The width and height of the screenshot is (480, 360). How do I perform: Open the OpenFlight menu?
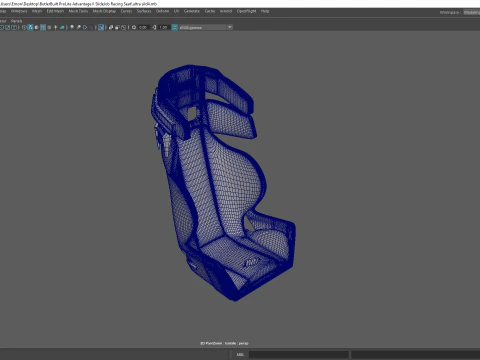click(246, 11)
